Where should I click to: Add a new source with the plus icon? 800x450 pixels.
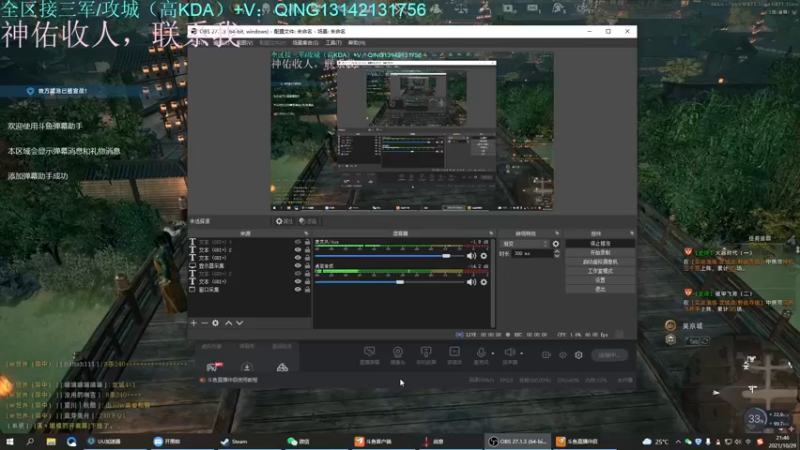[x=193, y=323]
